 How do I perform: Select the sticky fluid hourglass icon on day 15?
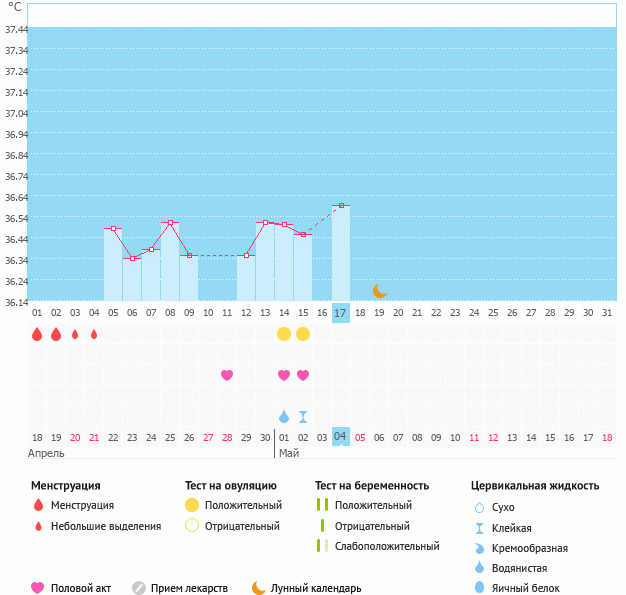(x=303, y=416)
